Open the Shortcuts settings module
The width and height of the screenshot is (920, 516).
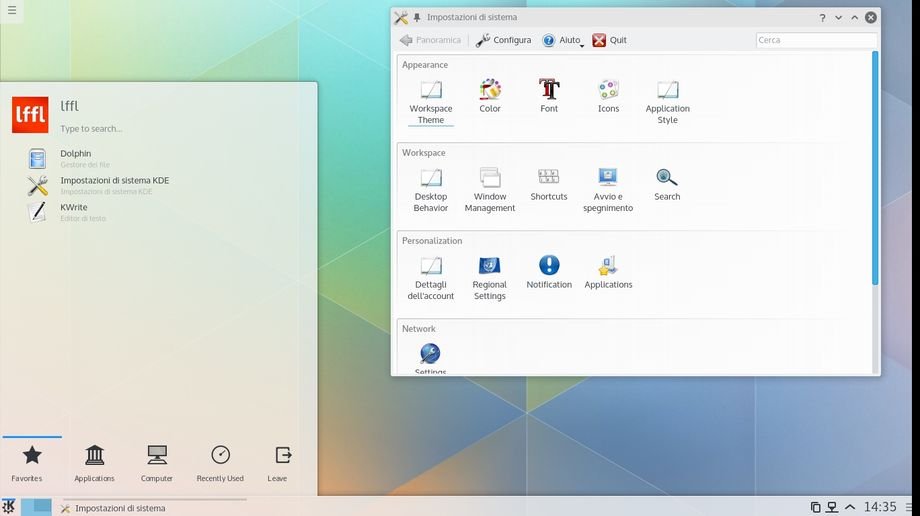pyautogui.click(x=549, y=184)
